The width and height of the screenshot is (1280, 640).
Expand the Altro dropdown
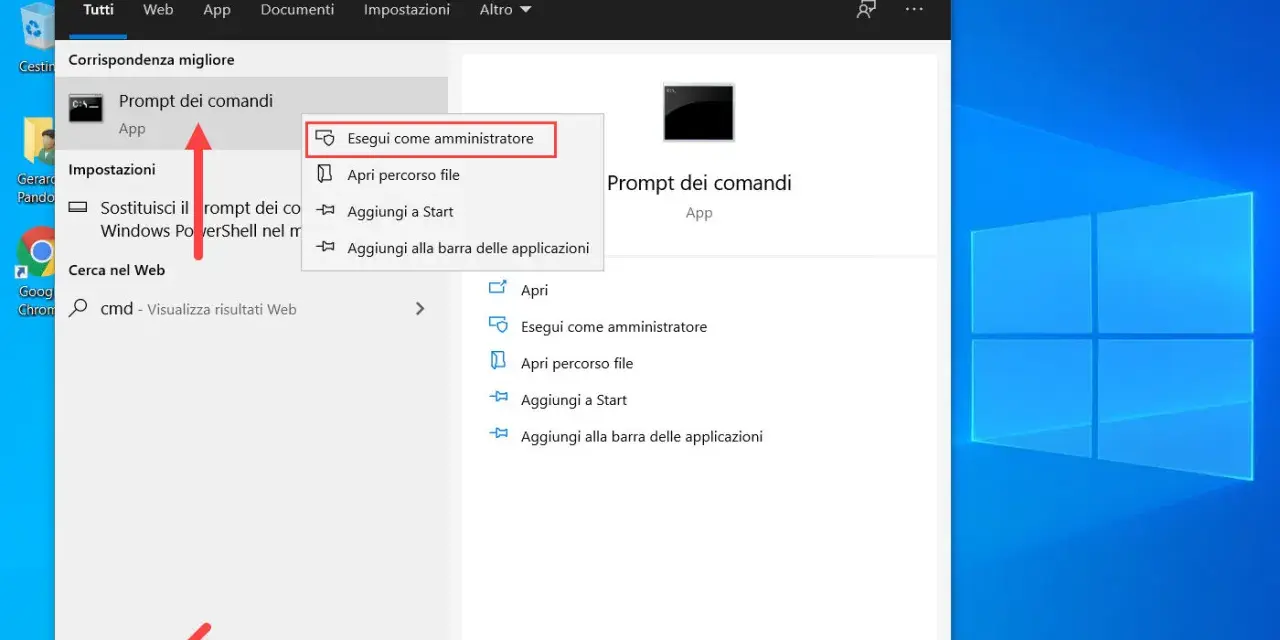(506, 10)
